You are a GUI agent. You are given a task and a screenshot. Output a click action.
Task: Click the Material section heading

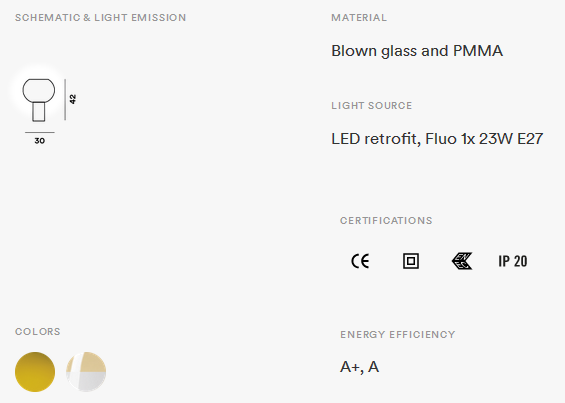[359, 18]
